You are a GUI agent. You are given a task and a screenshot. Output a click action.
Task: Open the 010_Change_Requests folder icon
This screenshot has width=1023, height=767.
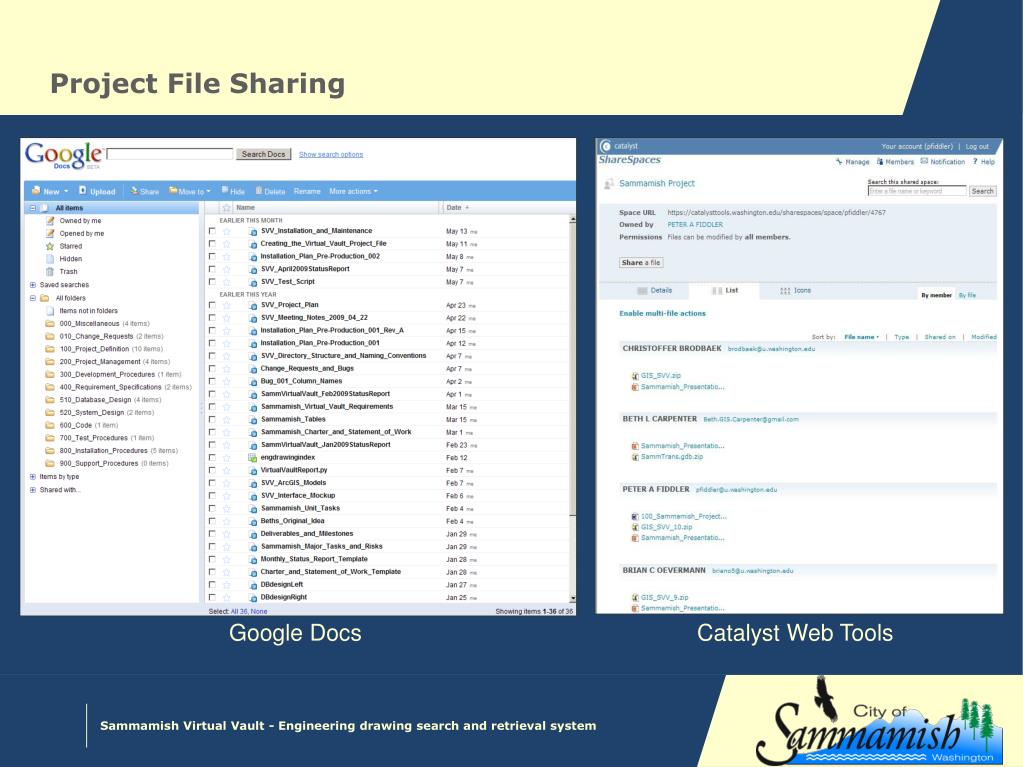point(50,336)
